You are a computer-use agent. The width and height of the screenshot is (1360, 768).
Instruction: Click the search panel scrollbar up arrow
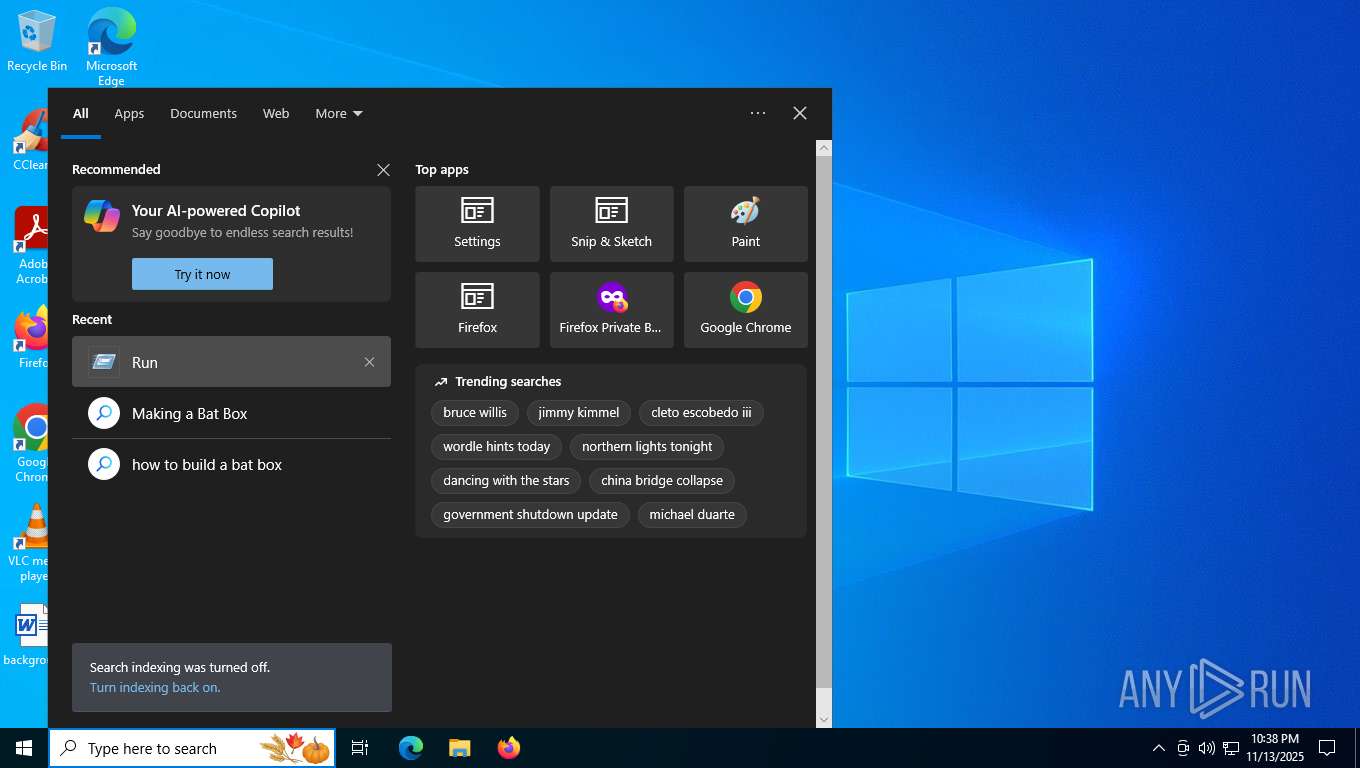(x=824, y=148)
